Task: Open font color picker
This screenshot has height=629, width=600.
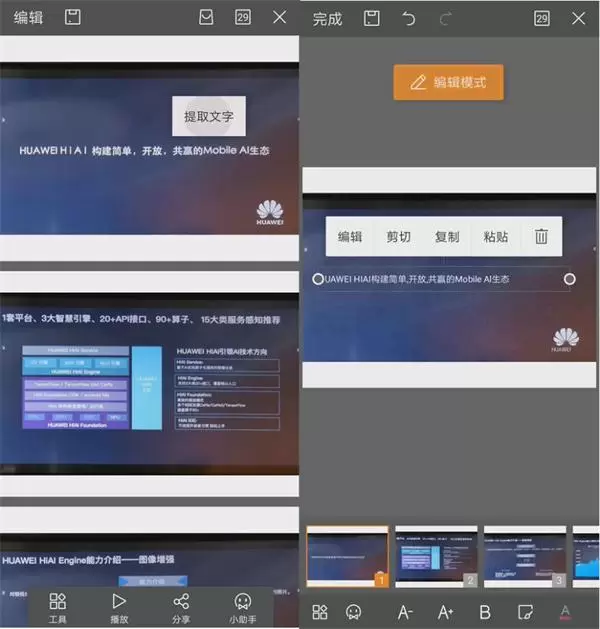Action: click(565, 611)
